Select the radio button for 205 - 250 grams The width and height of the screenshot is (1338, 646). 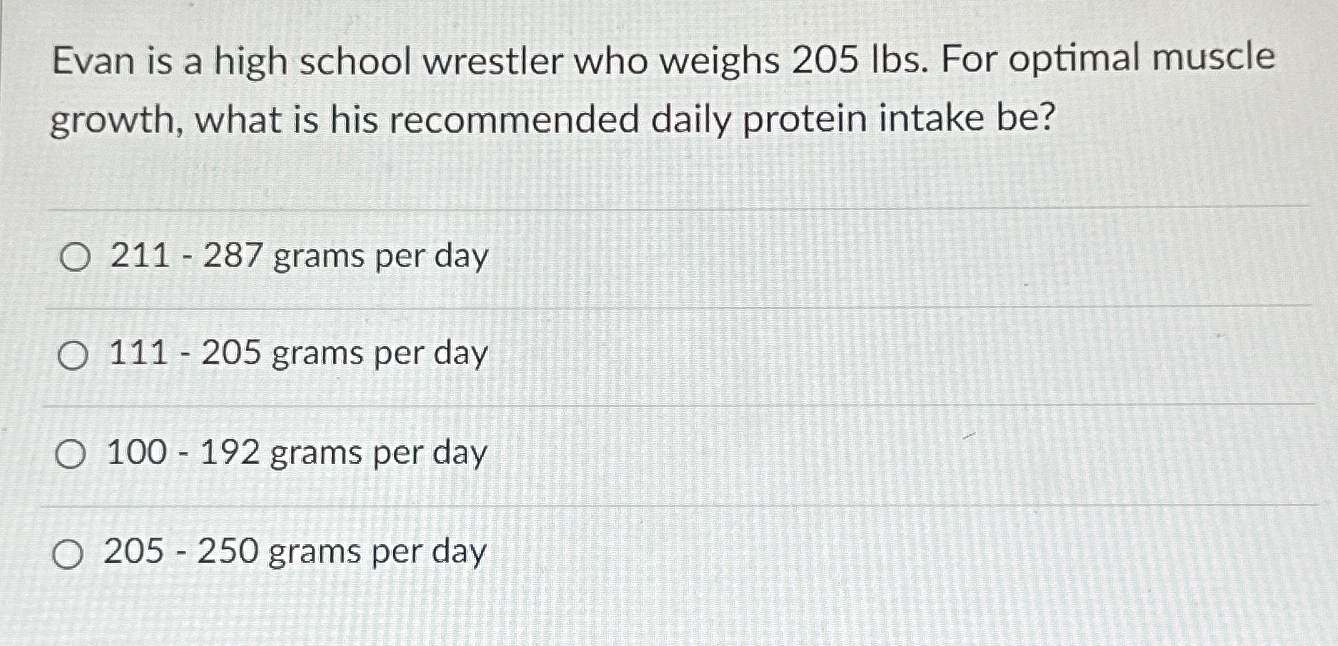[x=71, y=553]
